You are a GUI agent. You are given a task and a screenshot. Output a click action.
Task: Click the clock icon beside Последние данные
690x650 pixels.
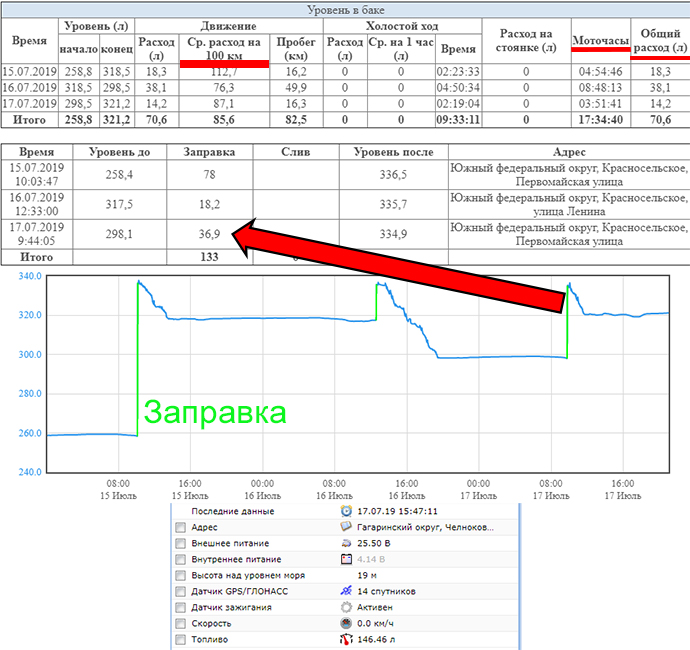(x=346, y=511)
